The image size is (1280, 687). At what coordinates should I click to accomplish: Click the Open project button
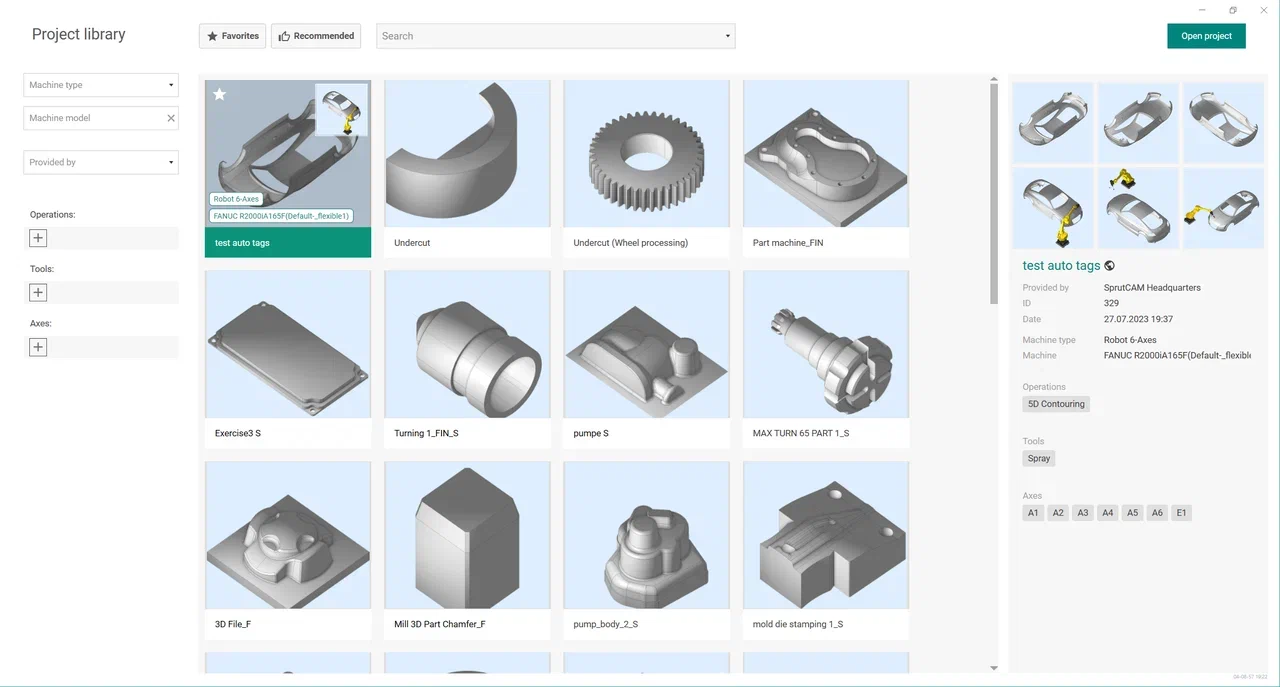[1206, 36]
